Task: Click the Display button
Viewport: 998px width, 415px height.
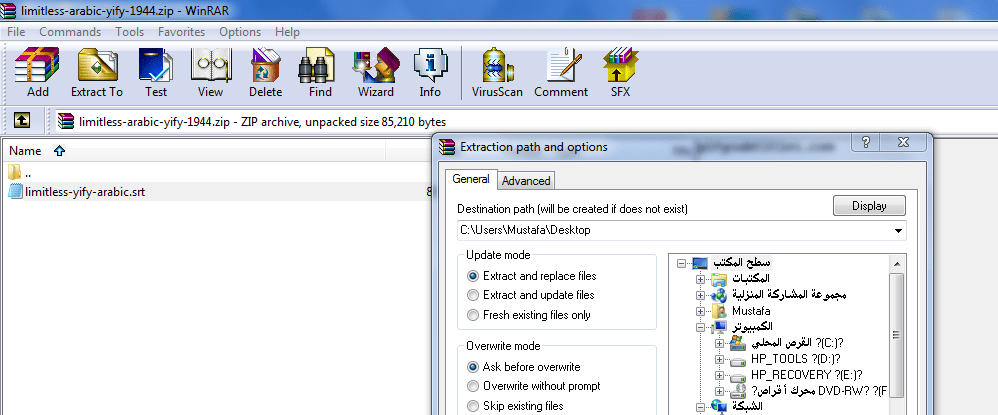Action: [x=869, y=206]
